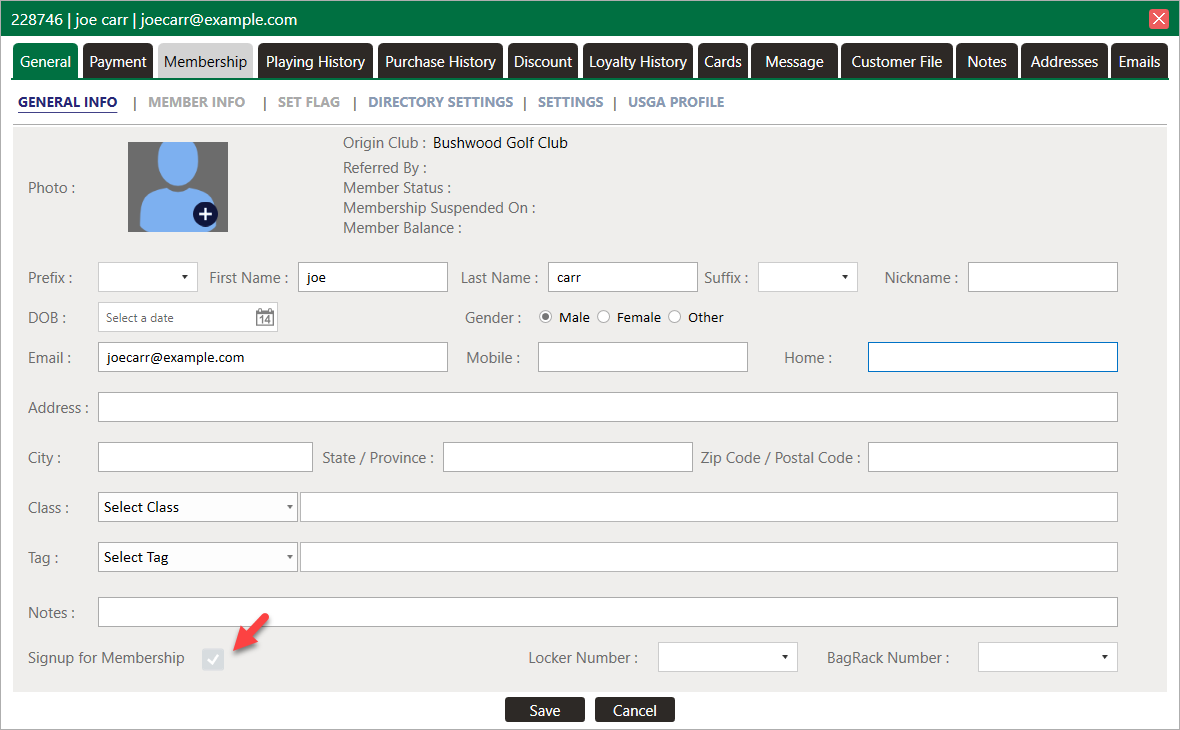The width and height of the screenshot is (1180, 730).
Task: Open the Select Class dropdown
Action: (x=198, y=507)
